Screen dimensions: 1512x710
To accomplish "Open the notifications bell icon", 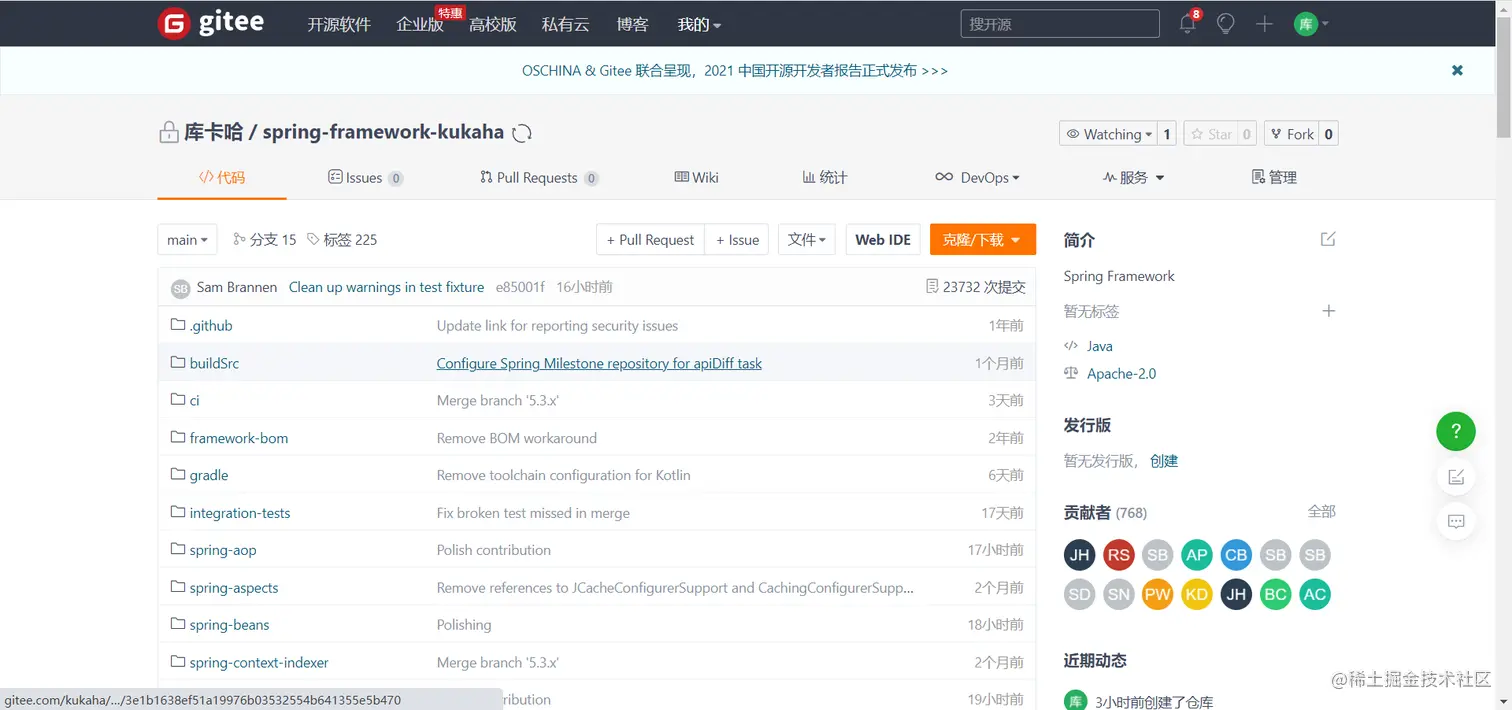I will (1187, 24).
